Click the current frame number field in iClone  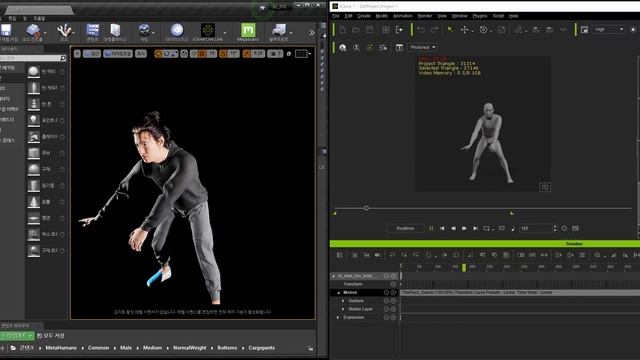535,229
